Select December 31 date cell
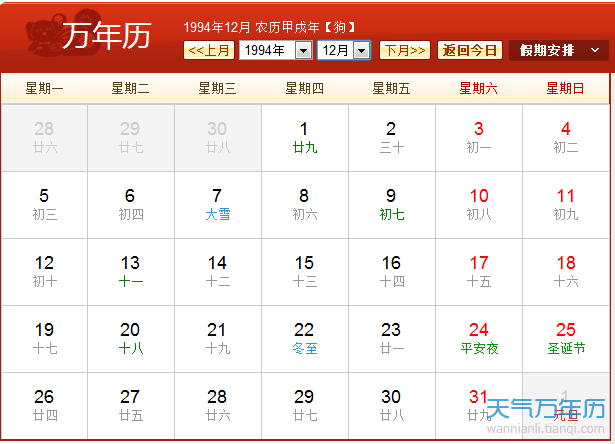The height and width of the screenshot is (444, 615). tap(478, 404)
